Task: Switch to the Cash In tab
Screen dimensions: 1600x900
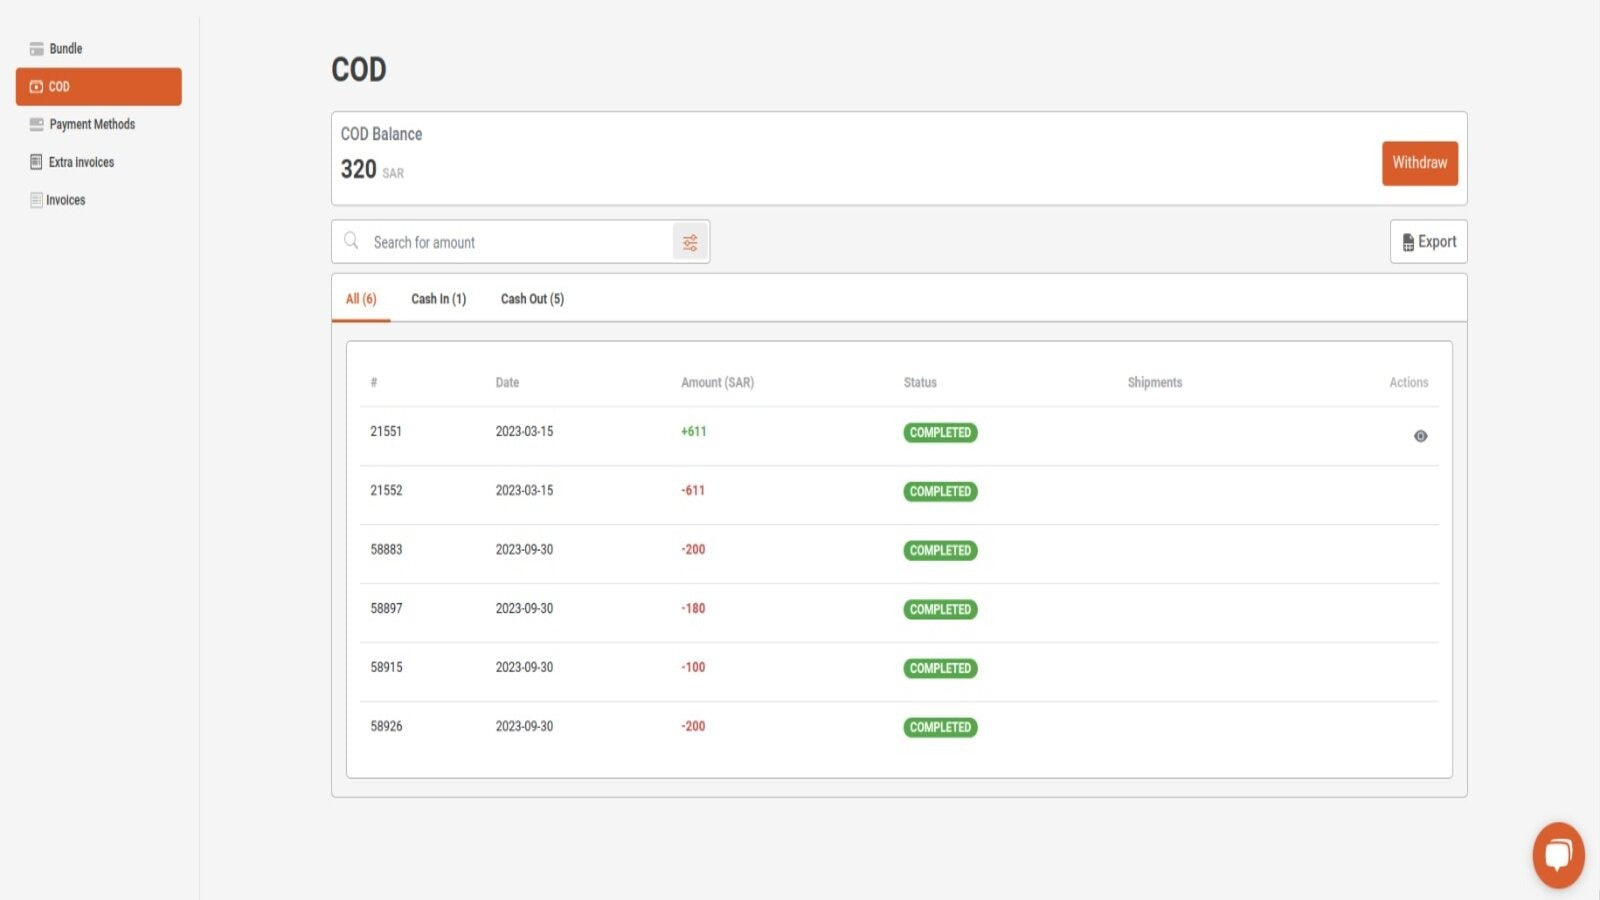Action: pyautogui.click(x=438, y=298)
